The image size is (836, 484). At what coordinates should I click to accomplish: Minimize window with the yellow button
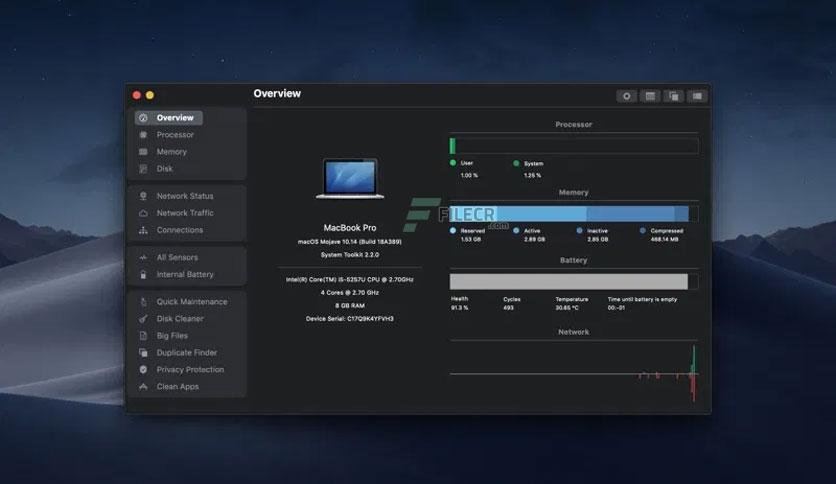150,95
